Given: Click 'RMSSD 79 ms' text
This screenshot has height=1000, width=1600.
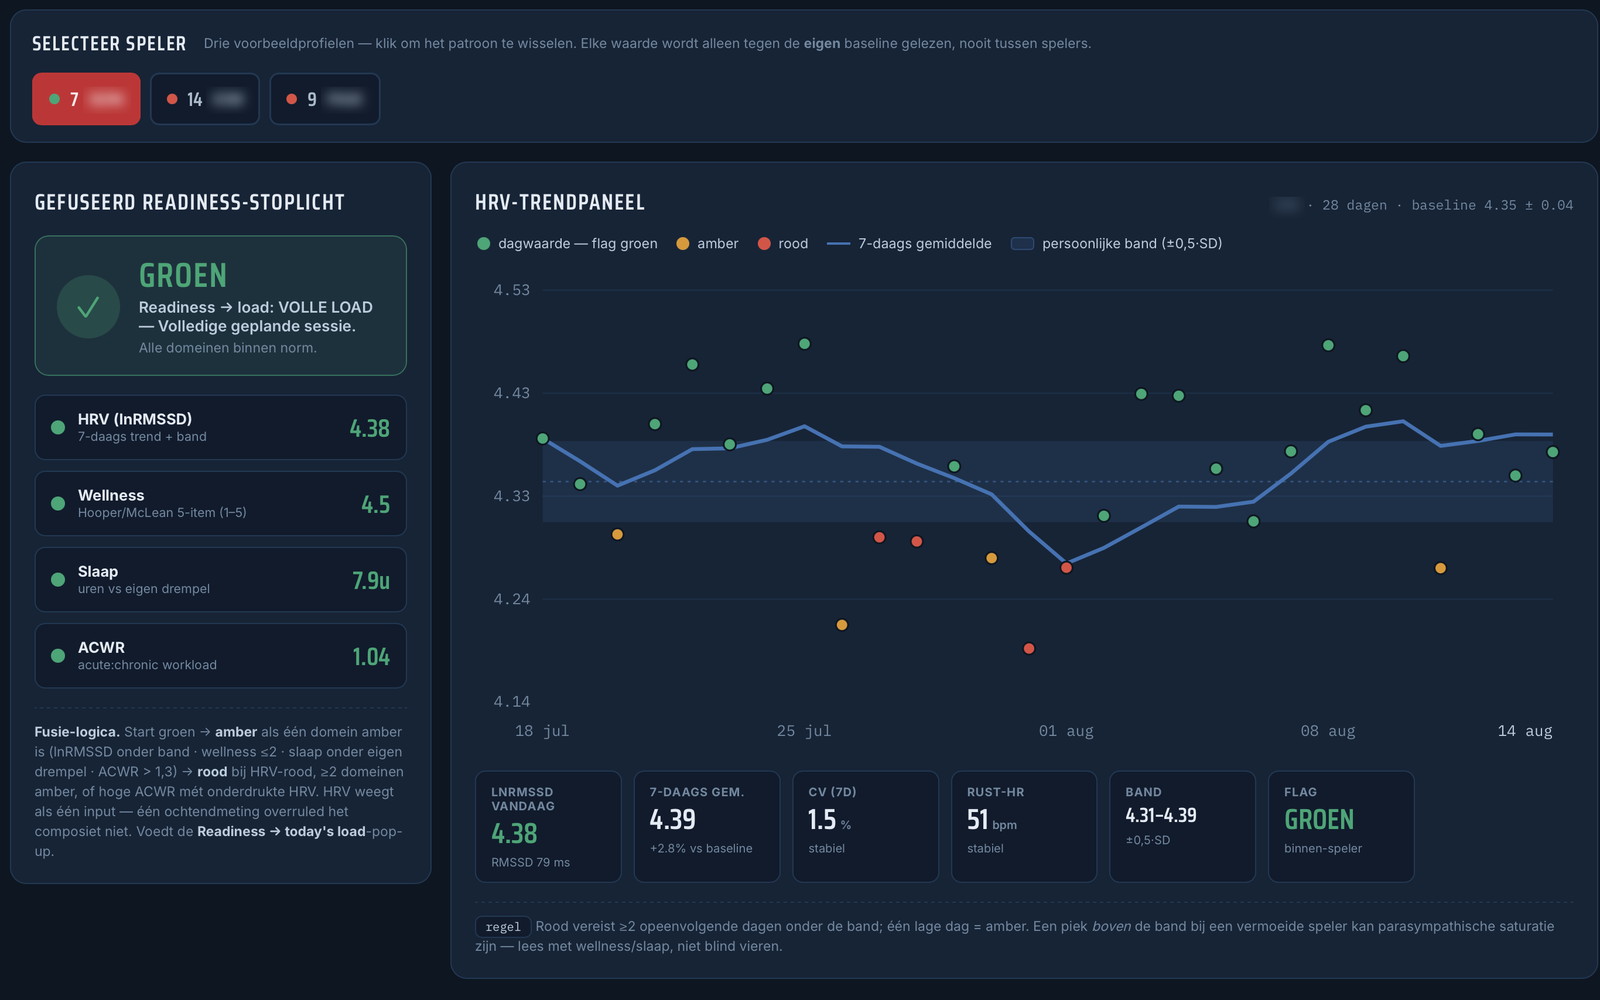Looking at the screenshot, I should pyautogui.click(x=531, y=862).
